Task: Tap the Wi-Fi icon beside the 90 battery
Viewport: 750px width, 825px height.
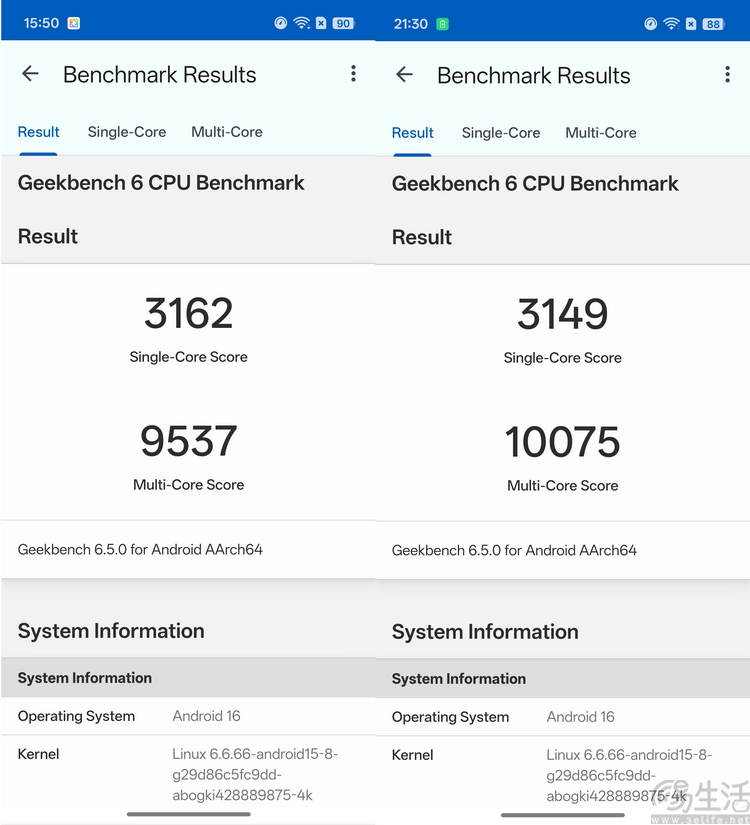Action: 301,23
